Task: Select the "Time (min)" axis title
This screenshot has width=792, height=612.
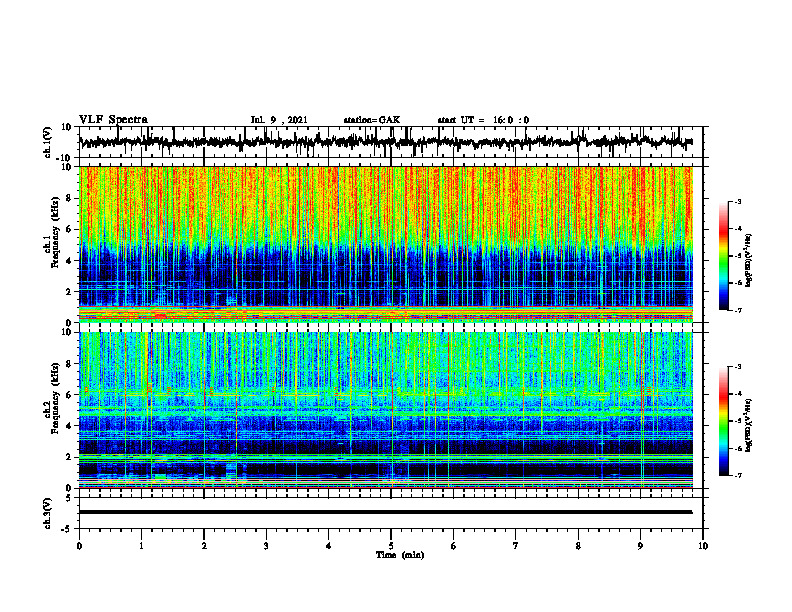Action: (400, 555)
